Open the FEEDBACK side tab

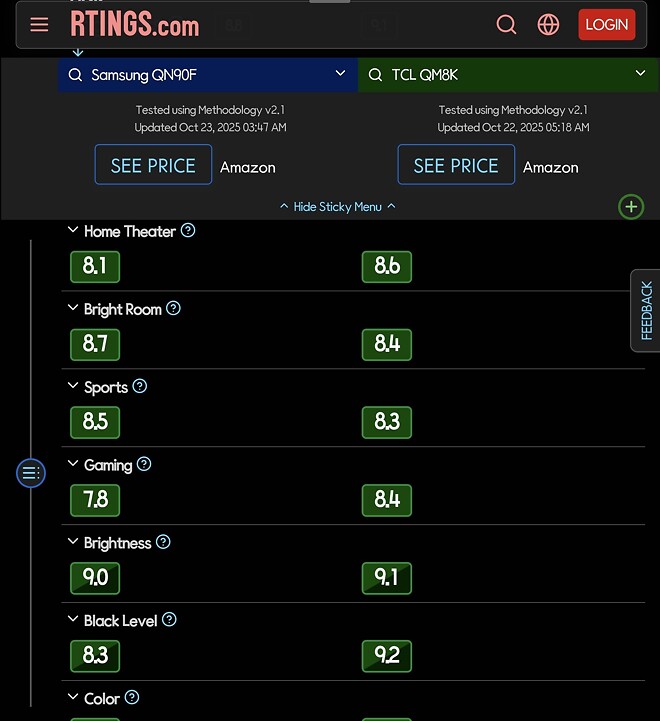tap(646, 310)
